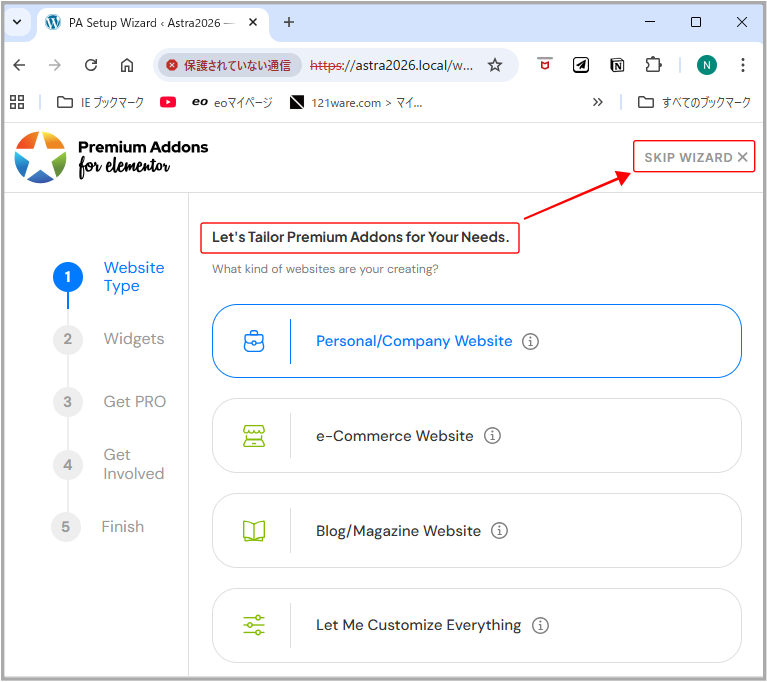Show hidden bookmarks via the chevron overflow

598,102
